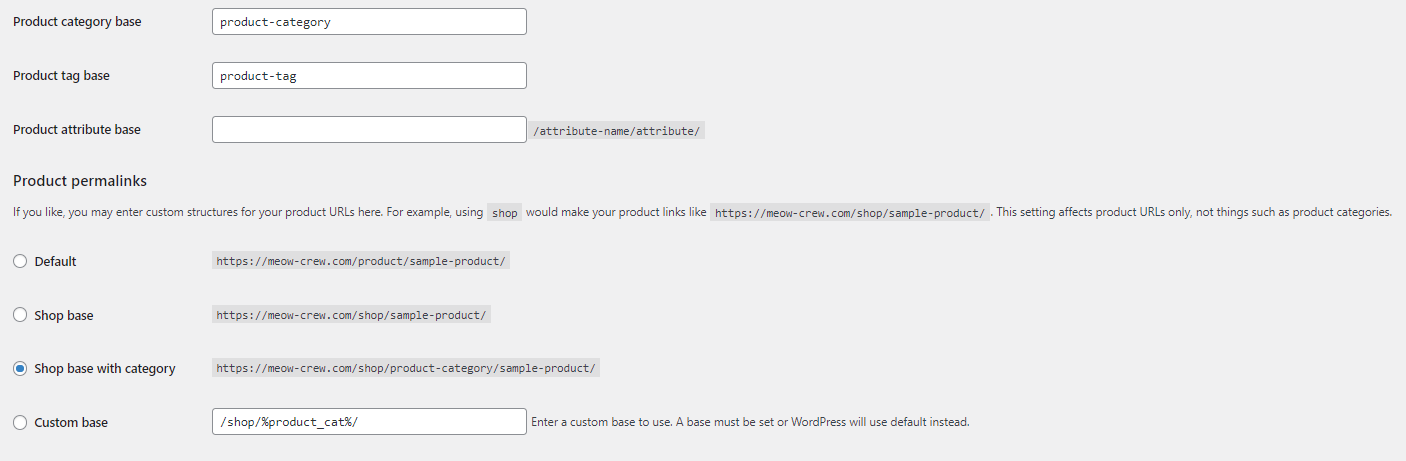Click the /attribute-name/attribute/ suffix code

tap(618, 131)
